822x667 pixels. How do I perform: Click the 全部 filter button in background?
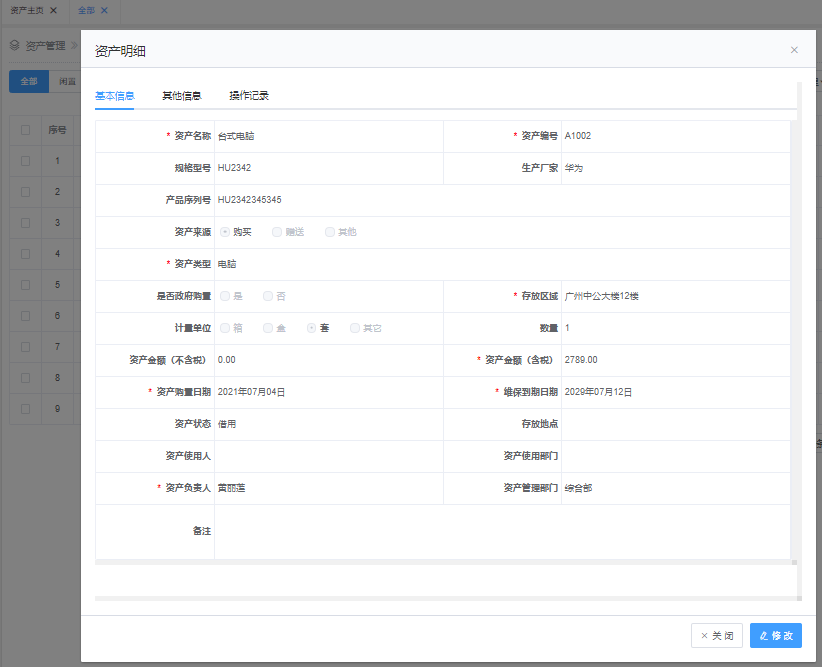(29, 81)
